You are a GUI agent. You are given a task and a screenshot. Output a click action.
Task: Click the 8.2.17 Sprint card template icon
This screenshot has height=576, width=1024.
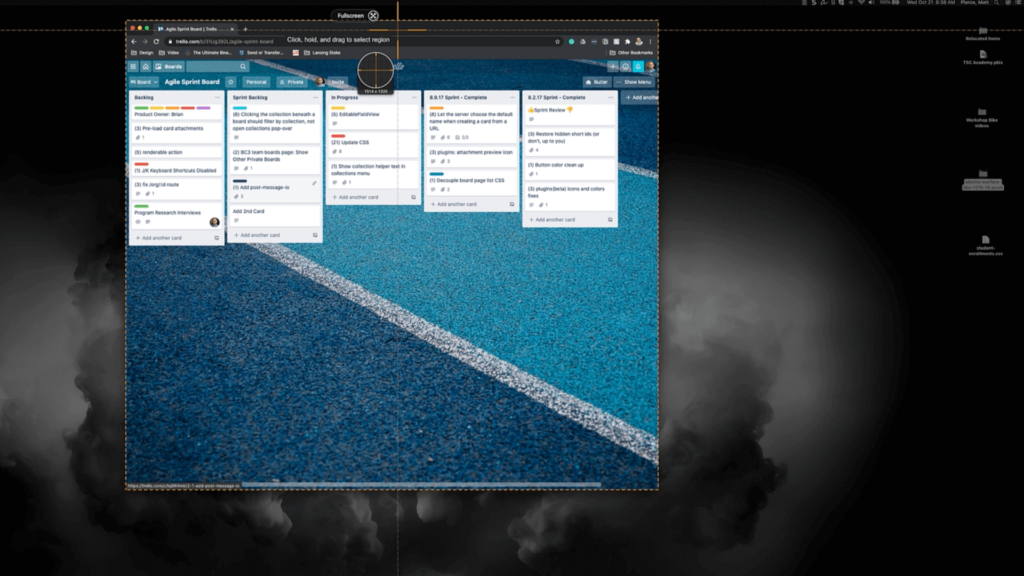610,220
